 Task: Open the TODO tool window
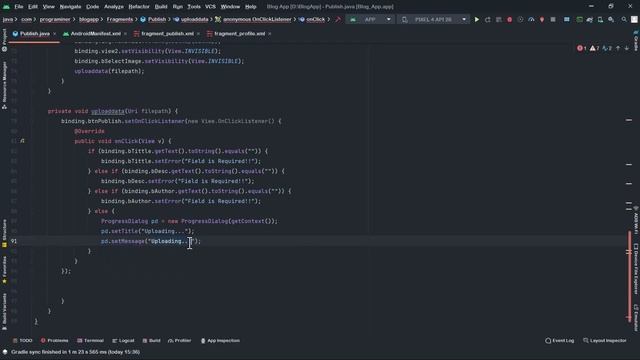[22, 340]
